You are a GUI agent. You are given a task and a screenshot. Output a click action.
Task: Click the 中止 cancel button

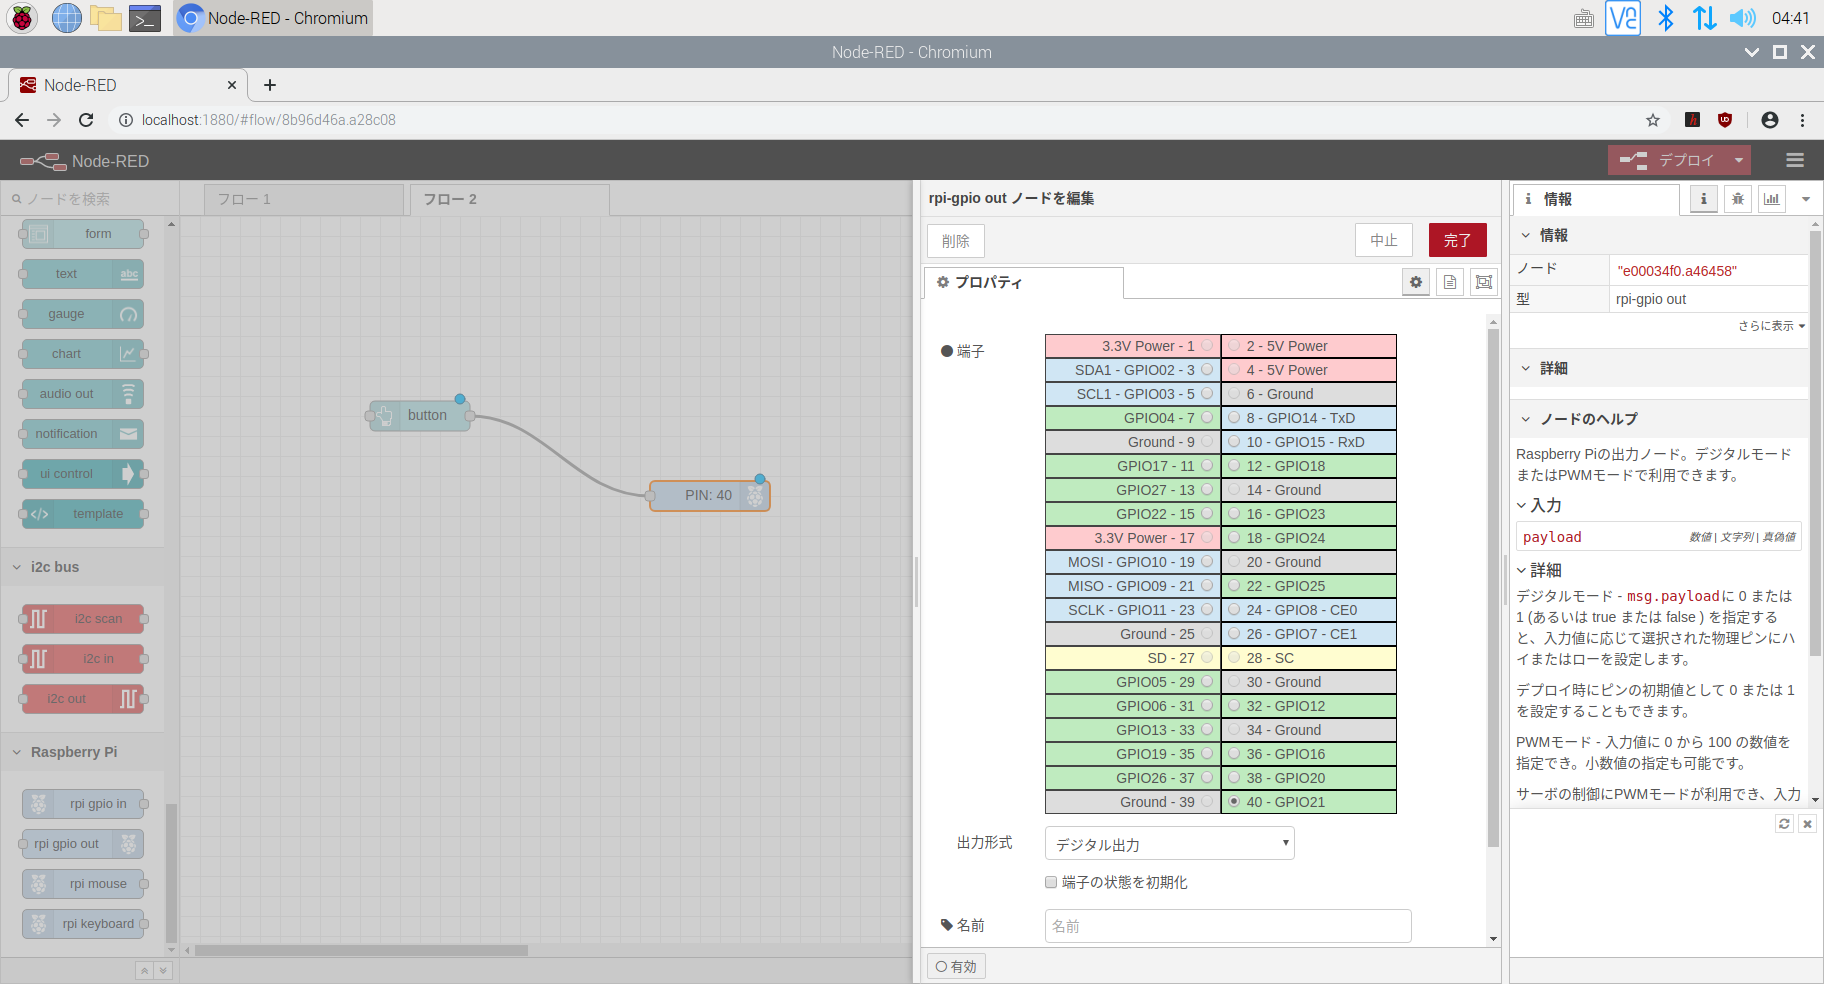tap(1384, 240)
